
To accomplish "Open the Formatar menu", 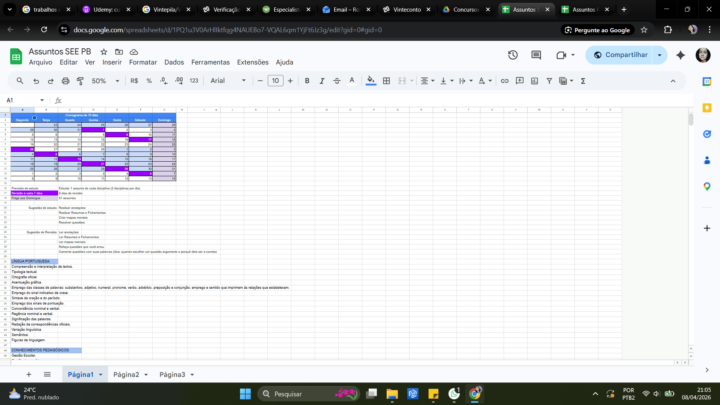I will 143,62.
